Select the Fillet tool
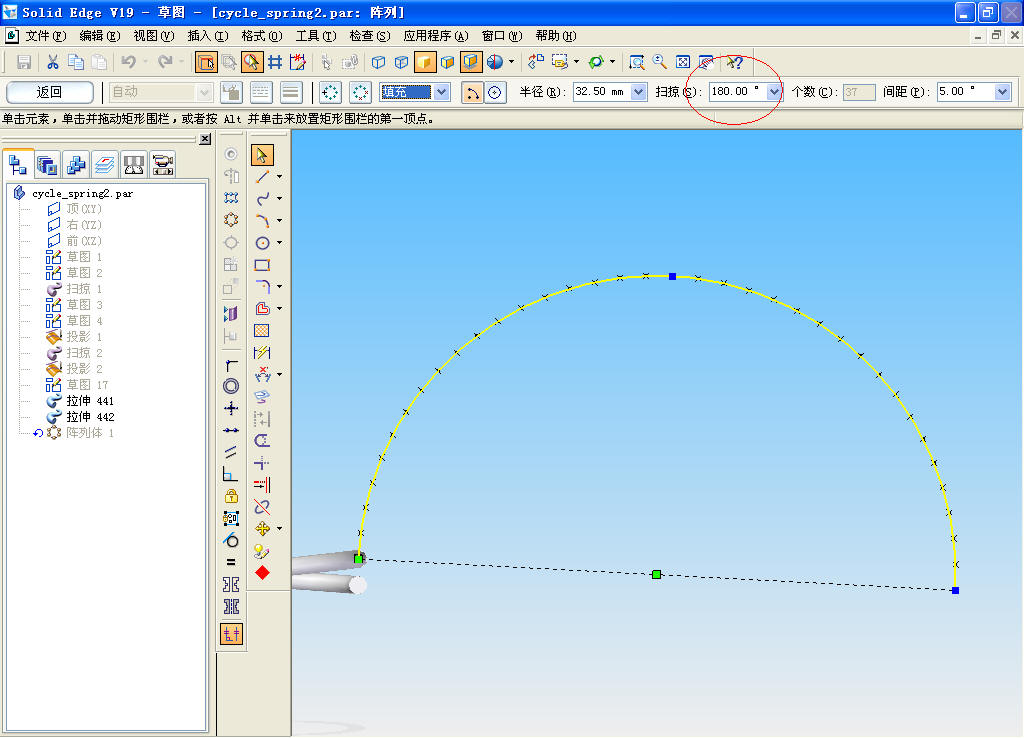 pyautogui.click(x=262, y=287)
